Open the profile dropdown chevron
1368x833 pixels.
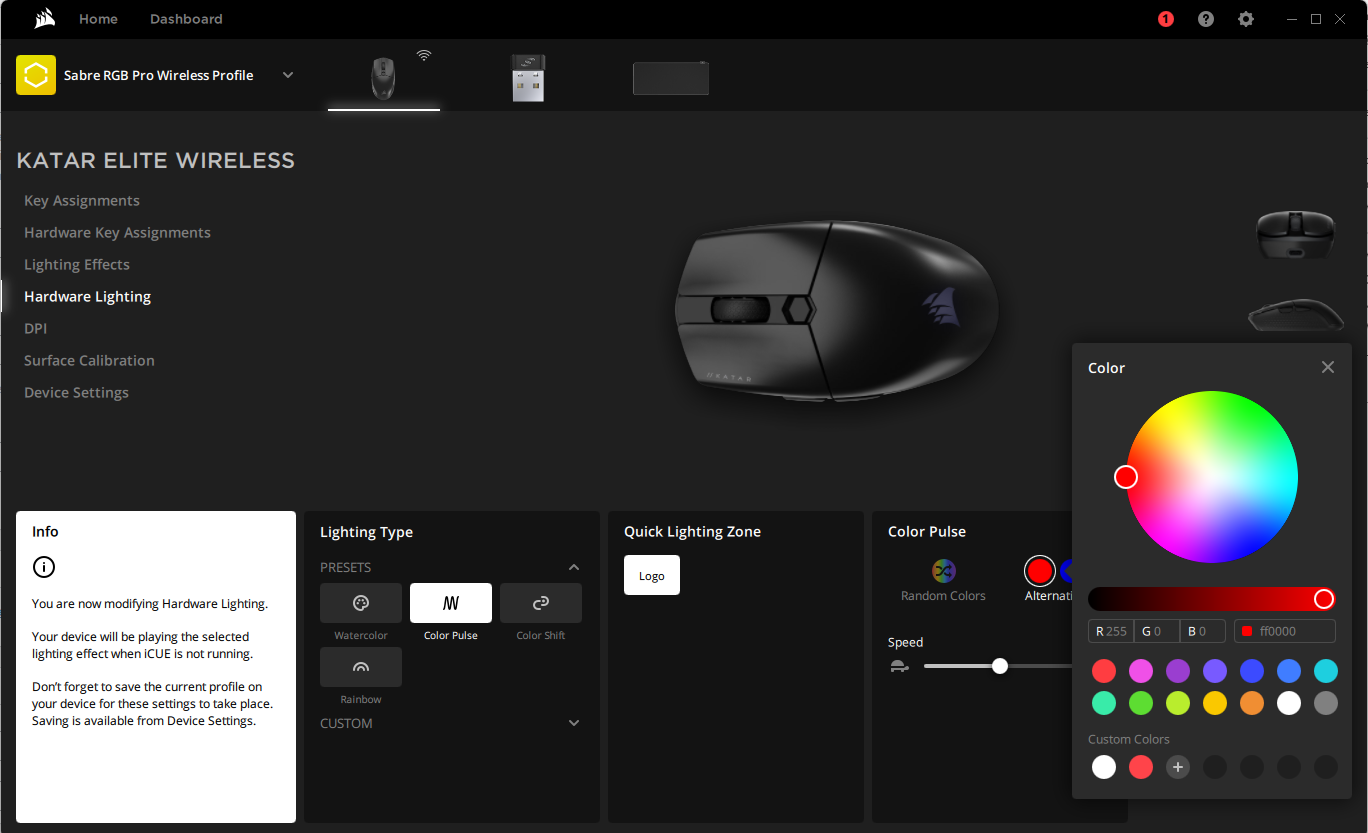click(x=288, y=75)
